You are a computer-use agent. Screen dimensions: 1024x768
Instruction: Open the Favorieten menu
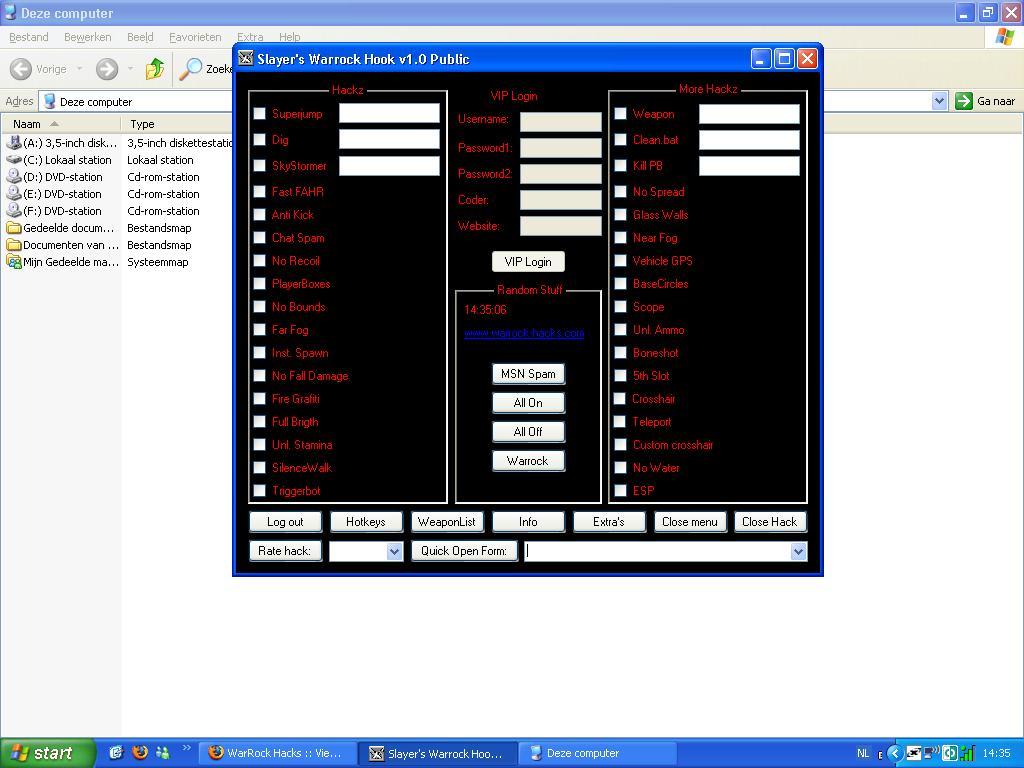pyautogui.click(x=195, y=37)
